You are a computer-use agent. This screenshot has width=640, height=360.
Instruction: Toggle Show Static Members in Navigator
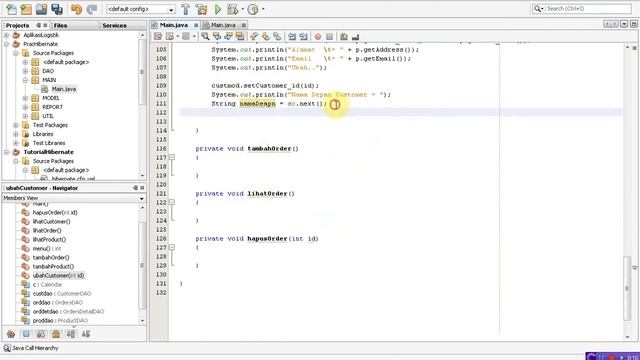41,334
